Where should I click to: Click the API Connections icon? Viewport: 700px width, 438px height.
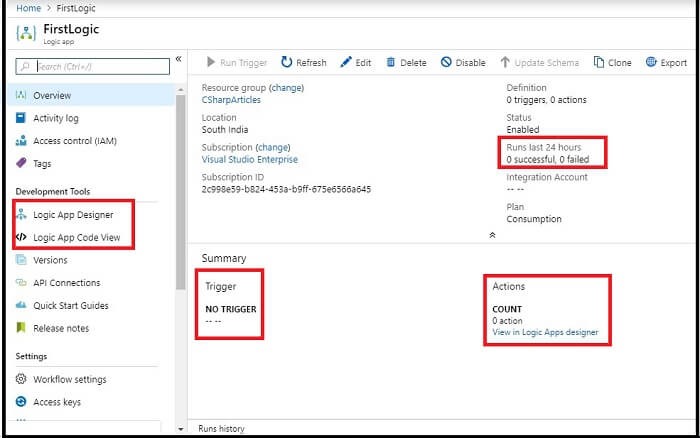21,283
